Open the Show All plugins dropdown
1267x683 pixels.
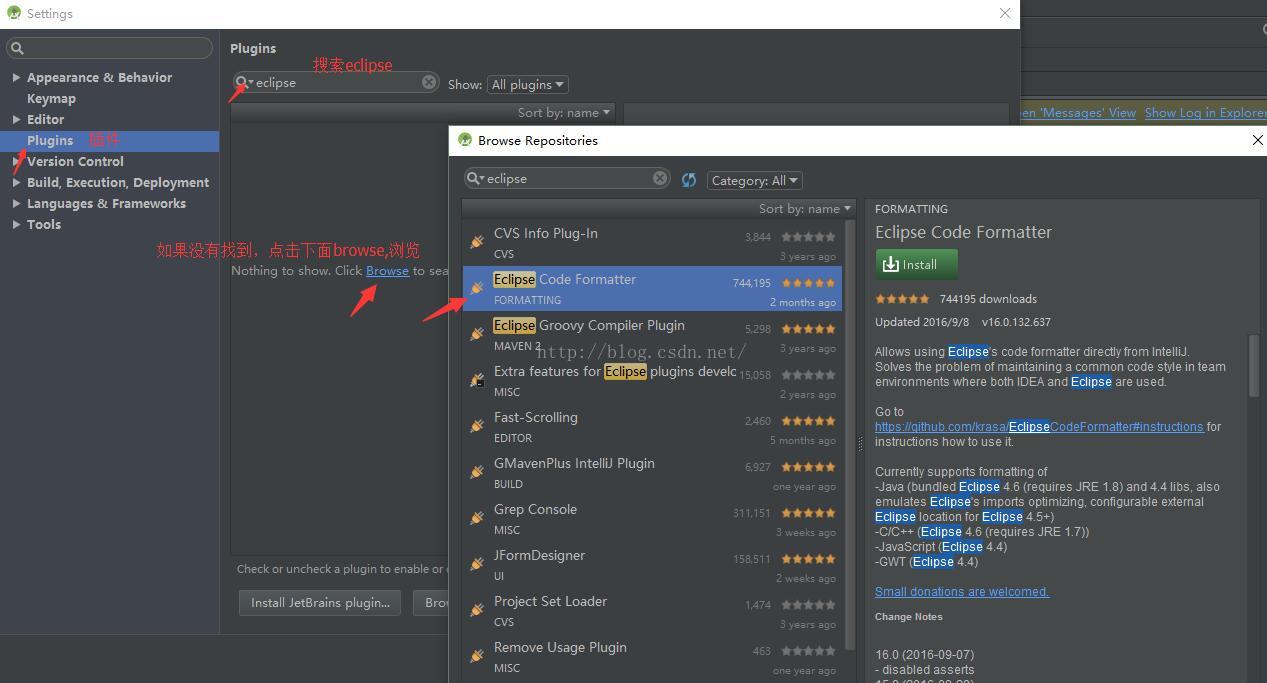[x=527, y=85]
